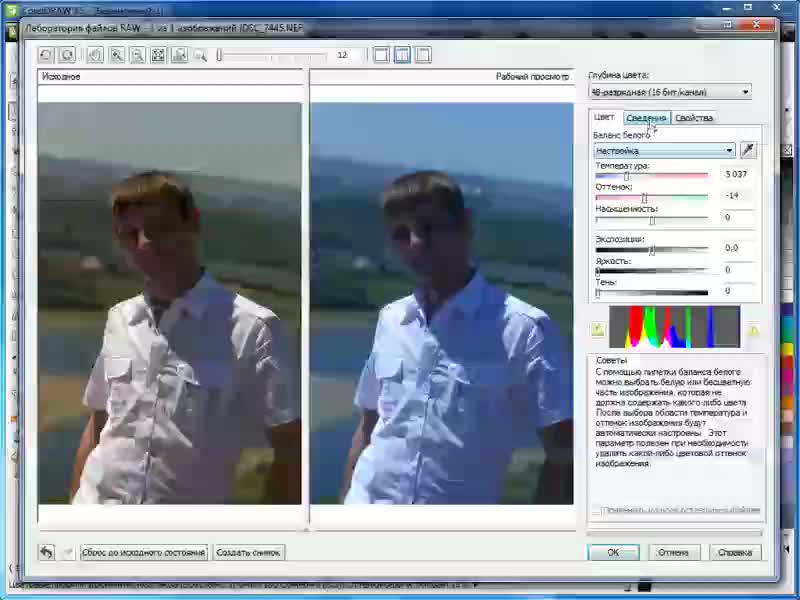Click the undo arrow icon
Image resolution: width=800 pixels, height=600 pixels.
(x=46, y=552)
